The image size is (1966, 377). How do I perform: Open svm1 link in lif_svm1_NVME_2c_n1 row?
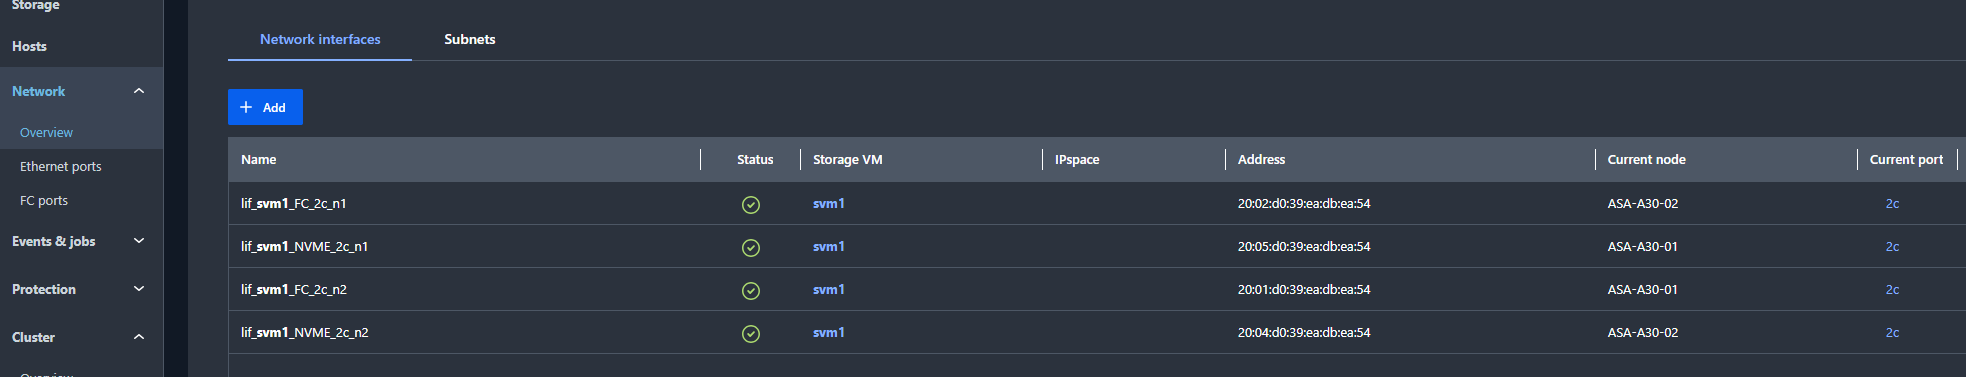point(829,246)
